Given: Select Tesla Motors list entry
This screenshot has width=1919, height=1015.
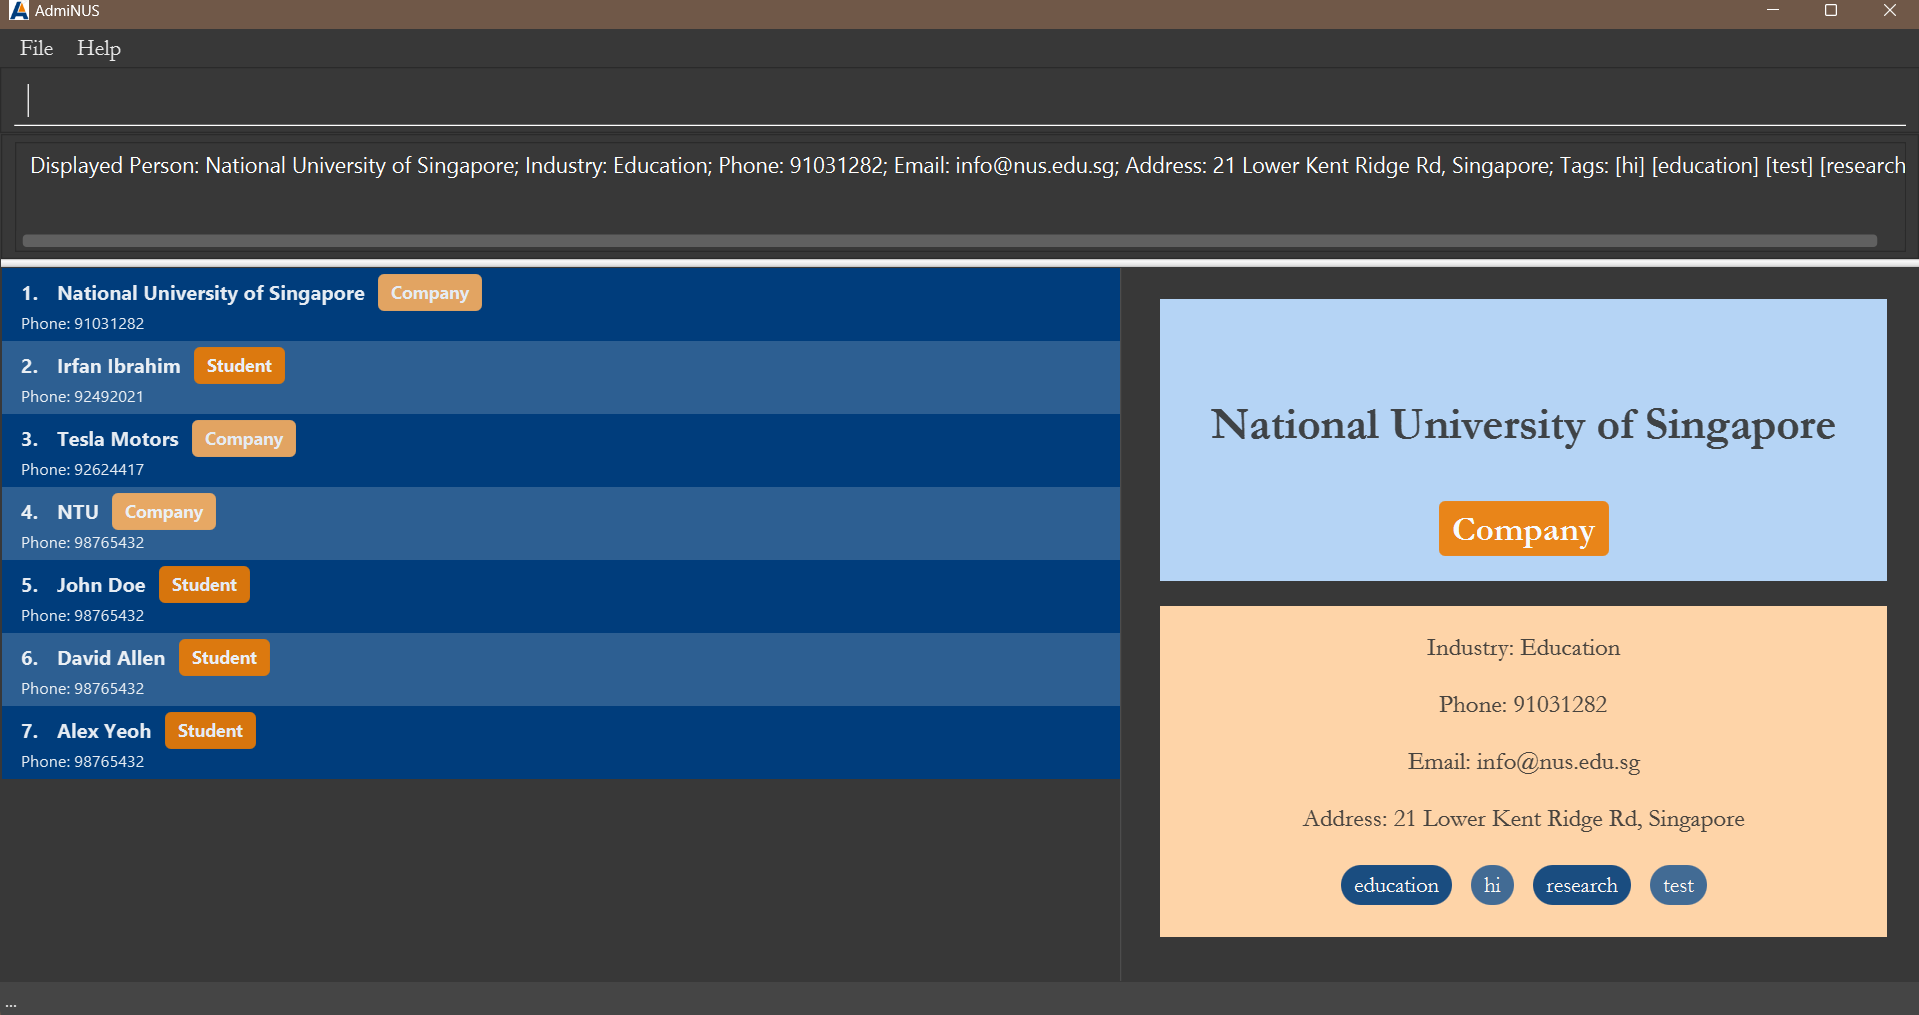Looking at the screenshot, I should [560, 451].
